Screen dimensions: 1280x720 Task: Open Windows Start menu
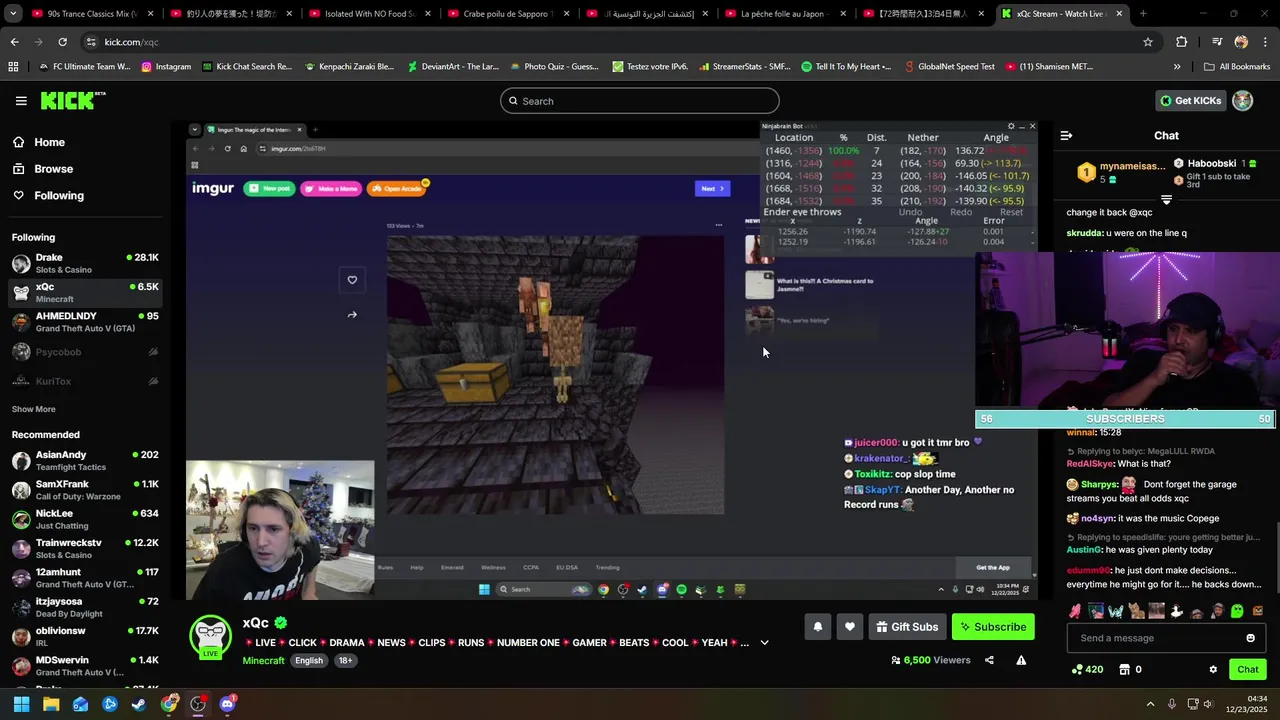(21, 704)
